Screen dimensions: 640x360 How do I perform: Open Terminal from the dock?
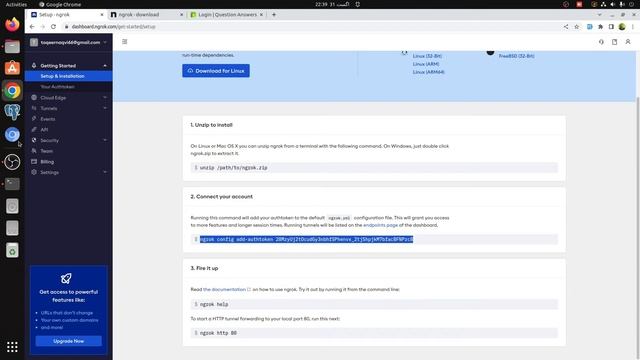[12, 184]
